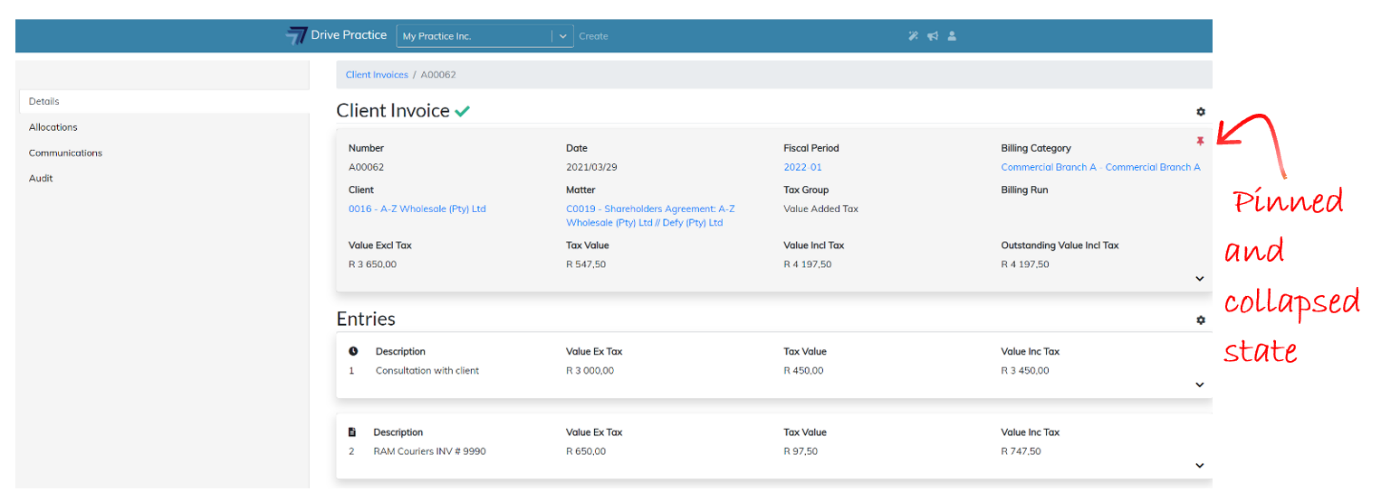Open the user profile icon
The width and height of the screenshot is (1381, 500).
952,36
